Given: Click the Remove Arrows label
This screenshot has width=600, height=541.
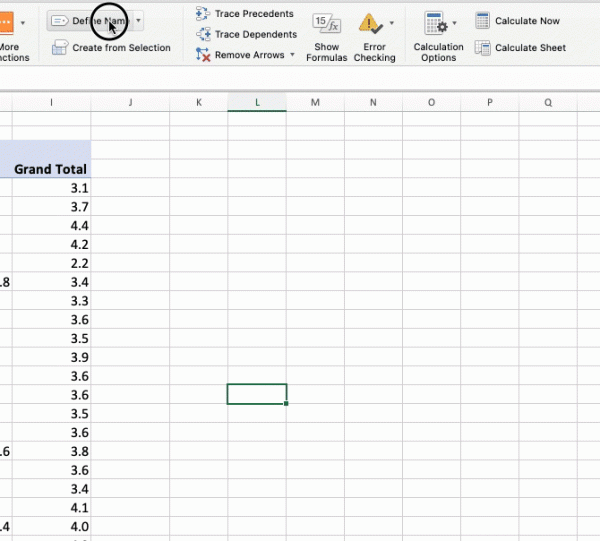Looking at the screenshot, I should point(249,55).
